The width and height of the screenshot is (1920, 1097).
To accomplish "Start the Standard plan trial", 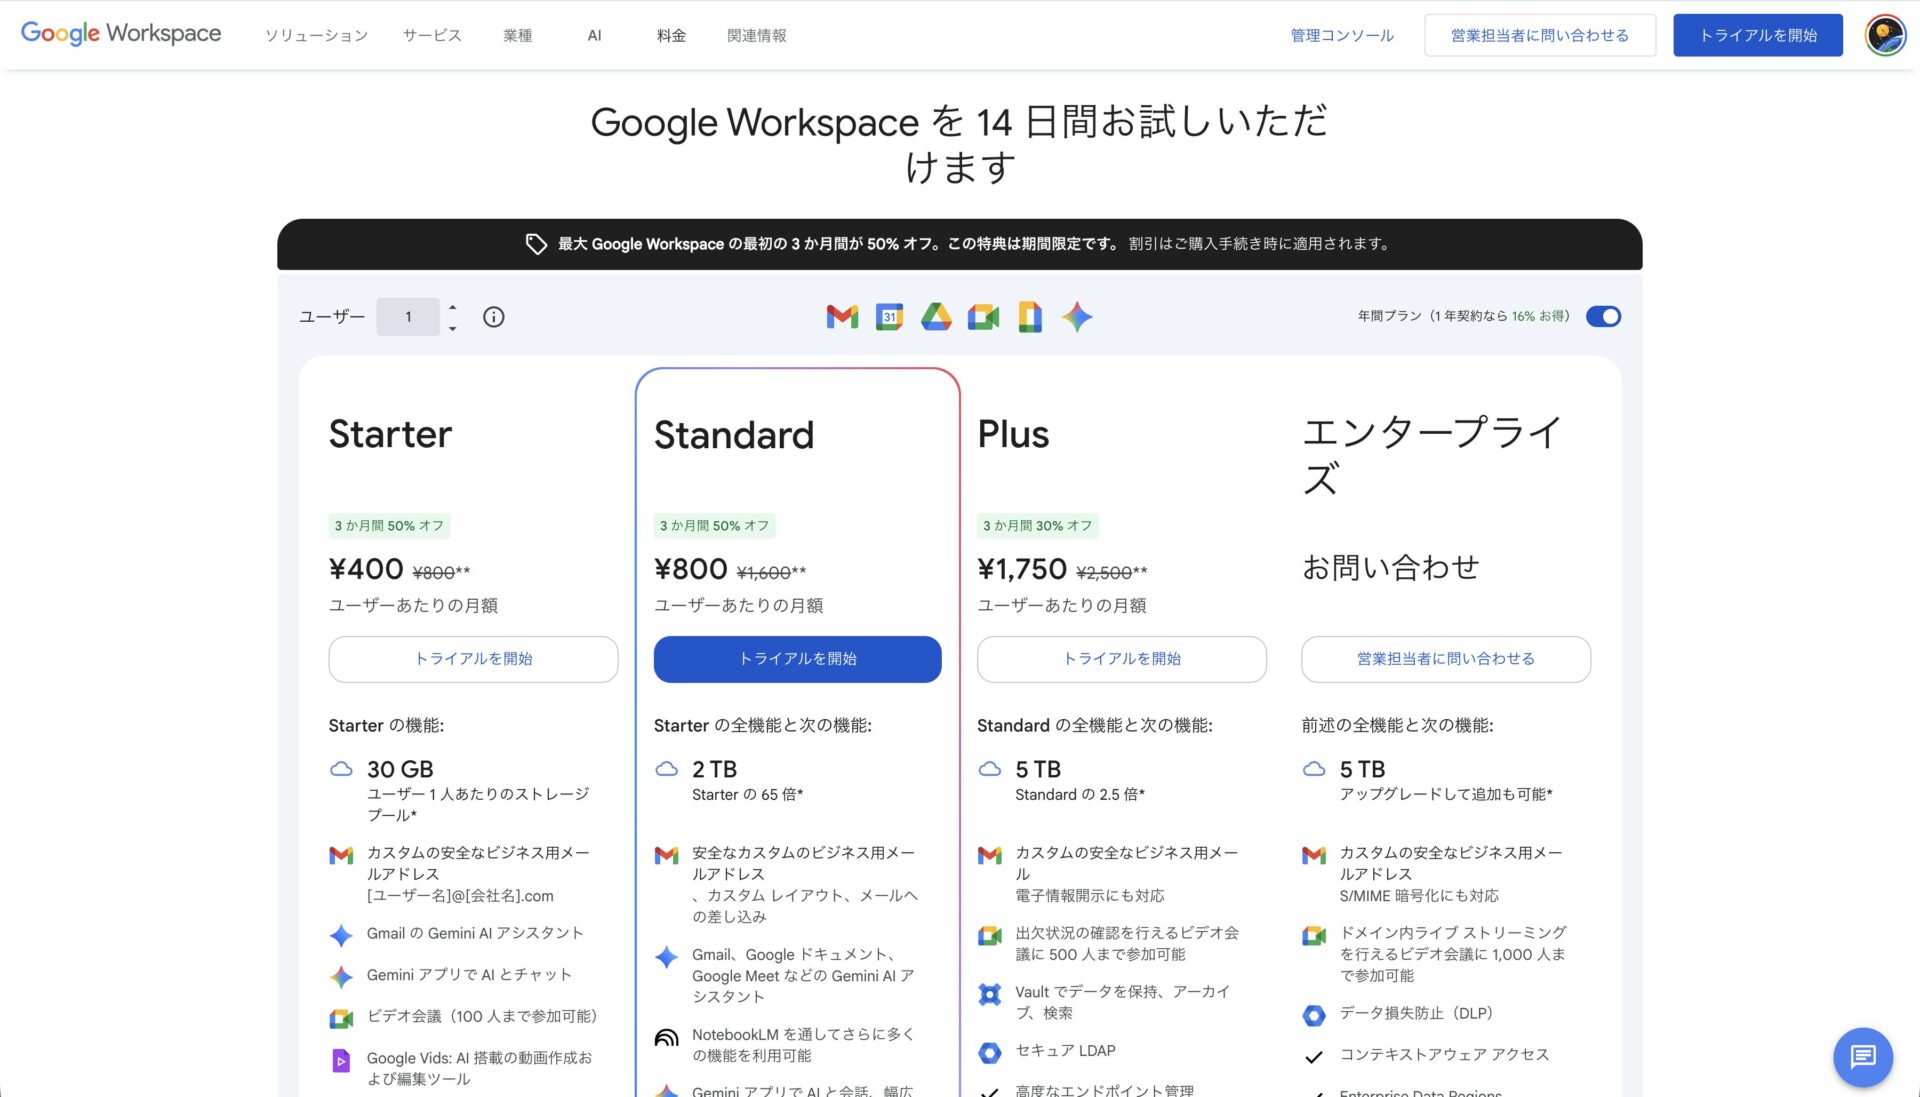I will click(x=797, y=659).
